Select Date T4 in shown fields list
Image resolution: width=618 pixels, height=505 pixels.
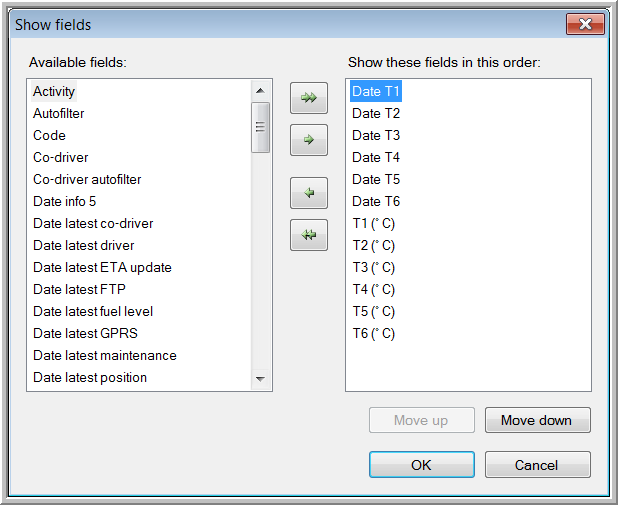click(376, 157)
